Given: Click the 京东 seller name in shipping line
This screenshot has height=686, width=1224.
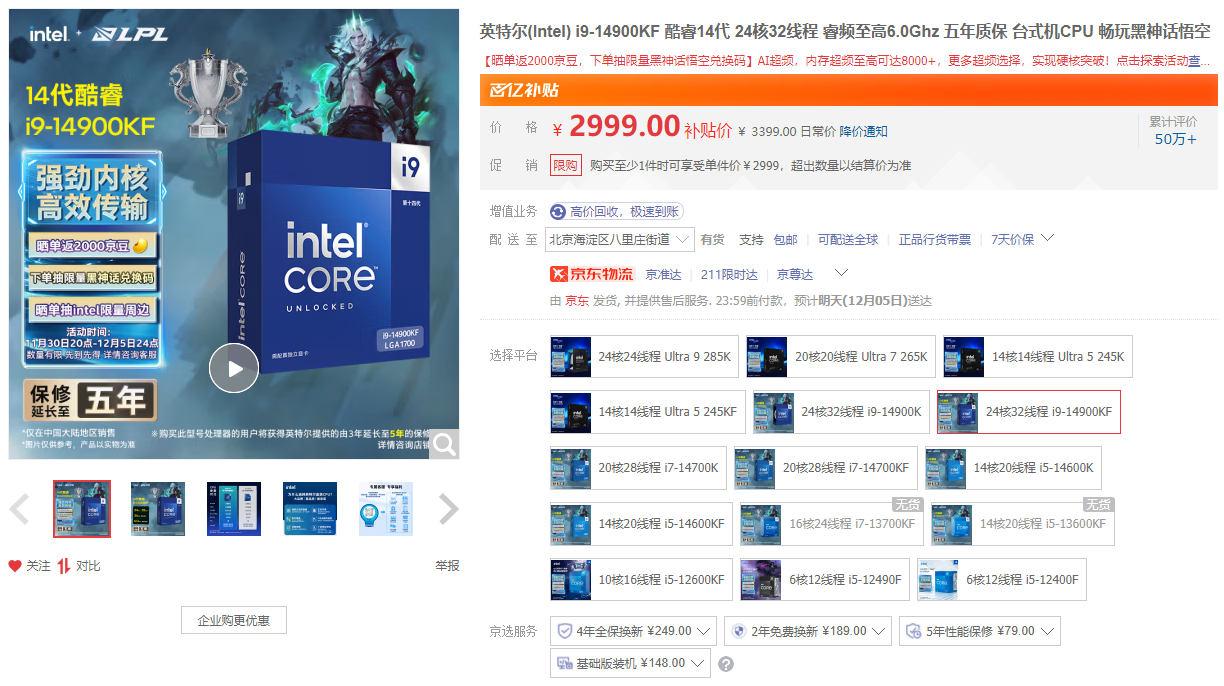Looking at the screenshot, I should click(577, 301).
